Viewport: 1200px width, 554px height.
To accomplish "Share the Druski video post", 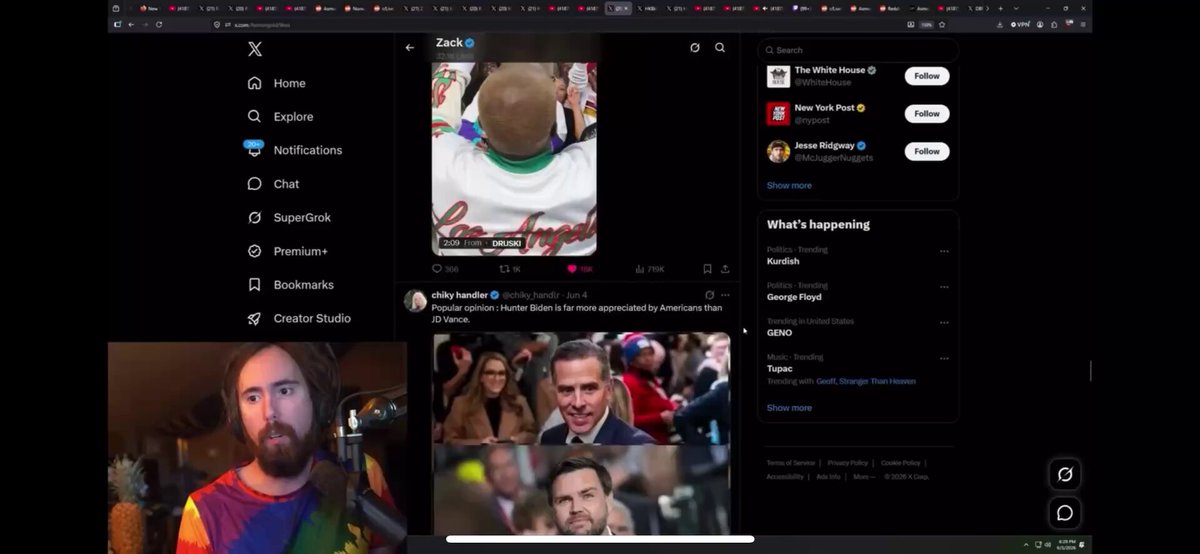I will pyautogui.click(x=725, y=269).
